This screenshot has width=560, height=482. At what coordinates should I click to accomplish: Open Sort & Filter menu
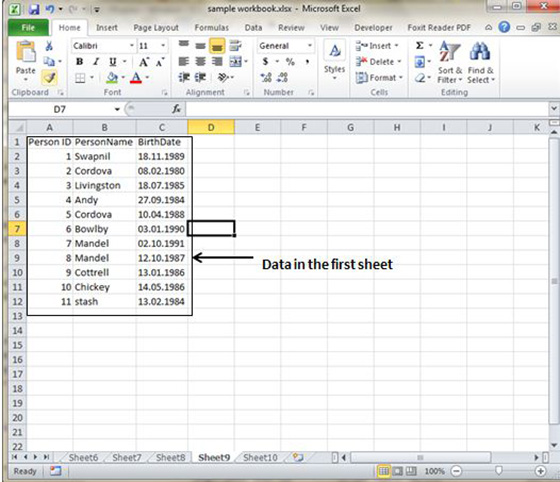[x=450, y=62]
